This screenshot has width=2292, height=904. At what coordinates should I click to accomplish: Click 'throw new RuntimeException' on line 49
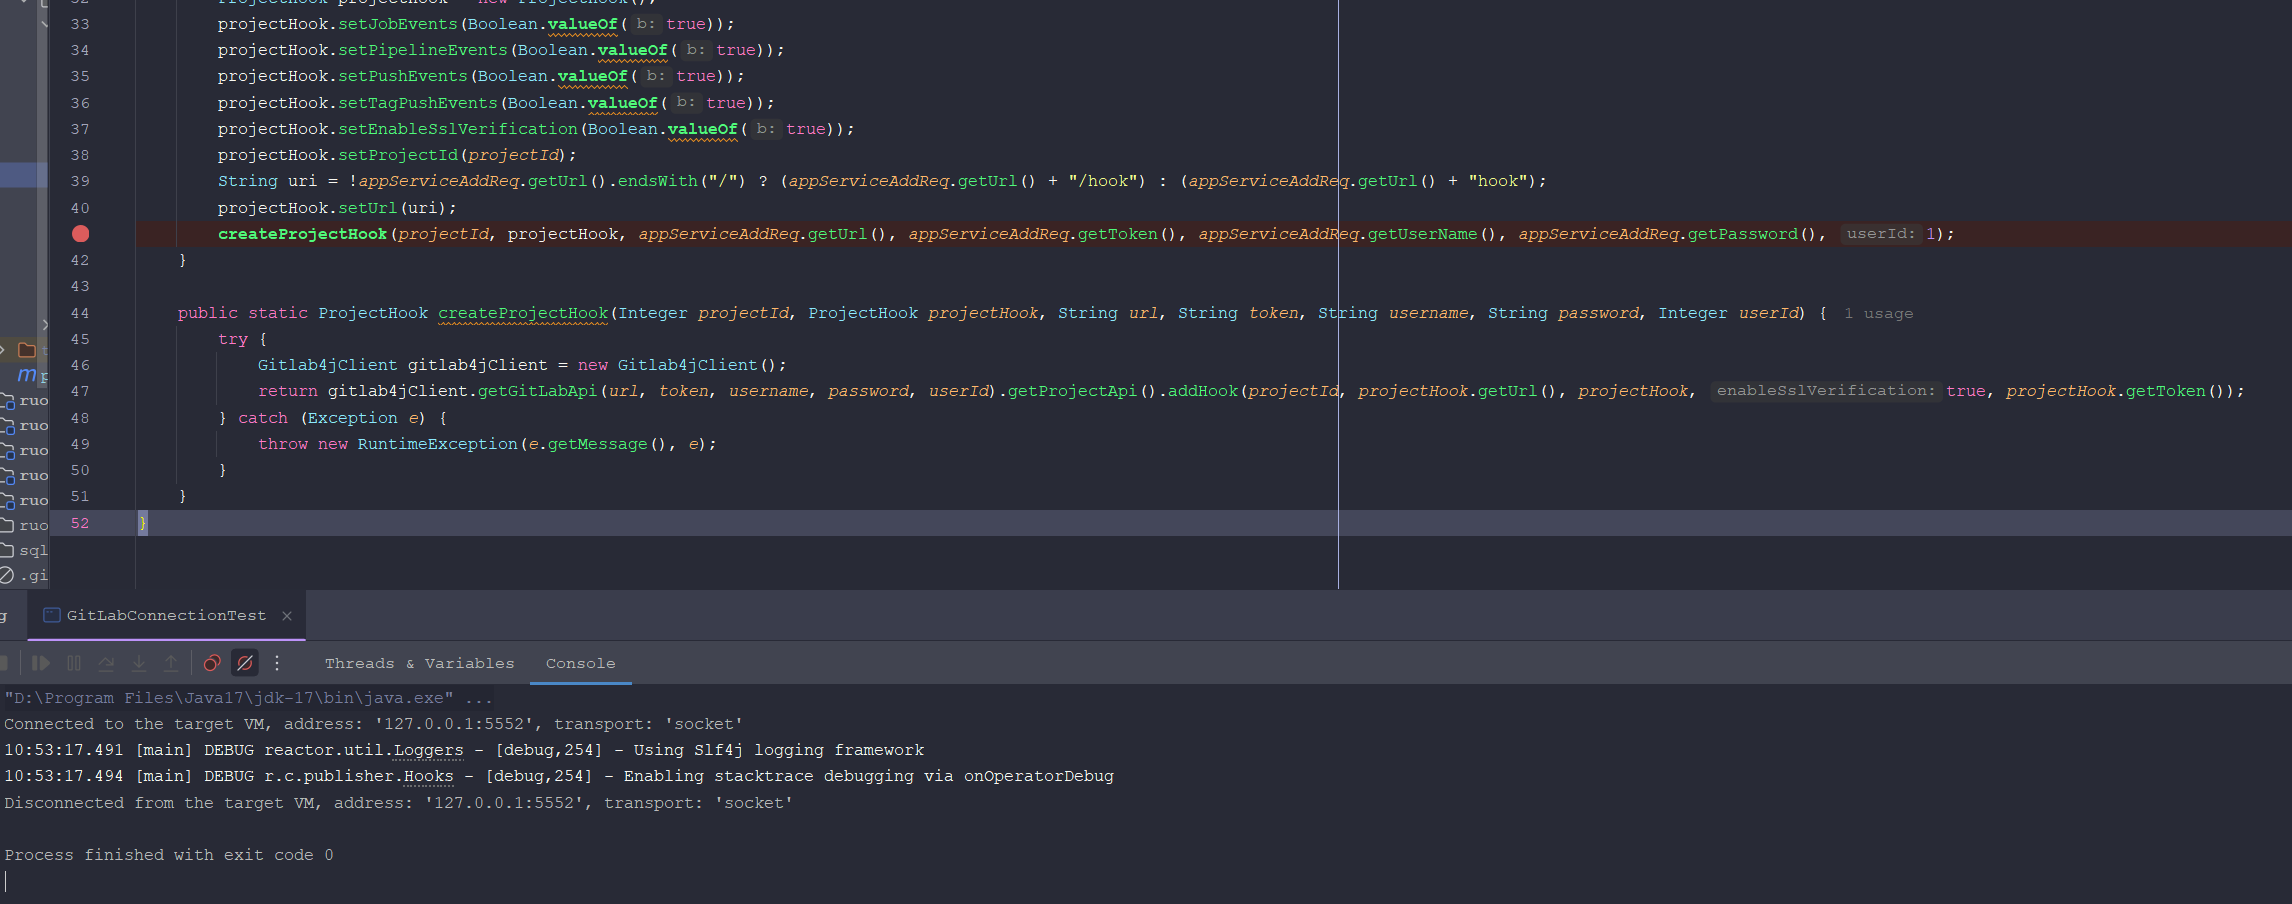(387, 444)
